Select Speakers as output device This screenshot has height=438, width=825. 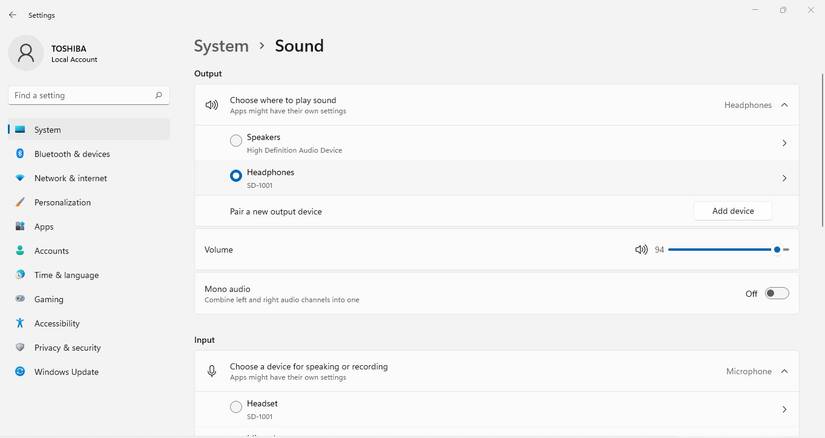point(236,142)
